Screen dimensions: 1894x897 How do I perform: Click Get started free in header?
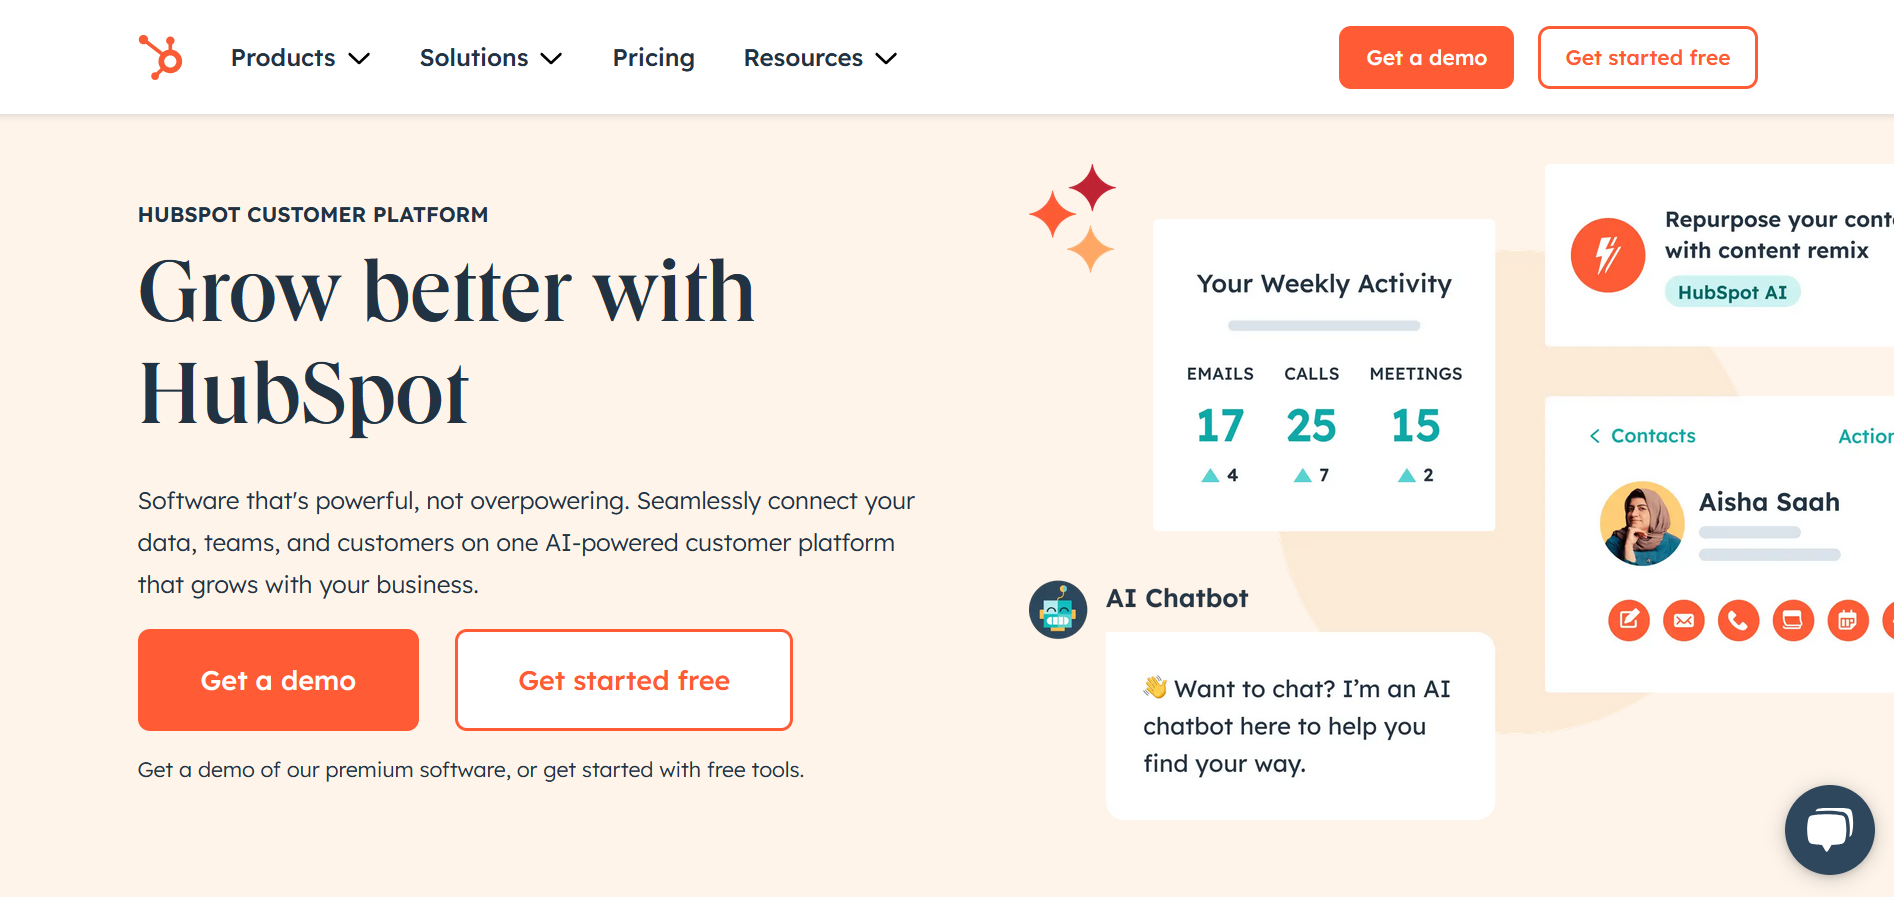tap(1647, 58)
